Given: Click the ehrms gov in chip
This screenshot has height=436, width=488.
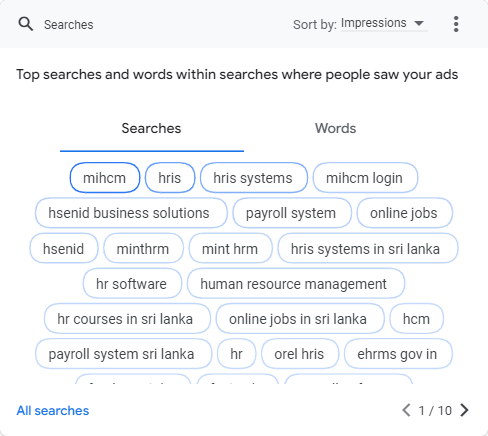Looking at the screenshot, I should coord(398,354).
